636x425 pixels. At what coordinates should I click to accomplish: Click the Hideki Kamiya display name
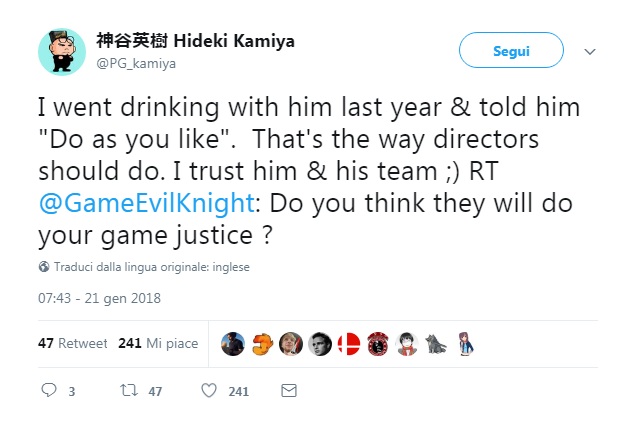coord(195,42)
